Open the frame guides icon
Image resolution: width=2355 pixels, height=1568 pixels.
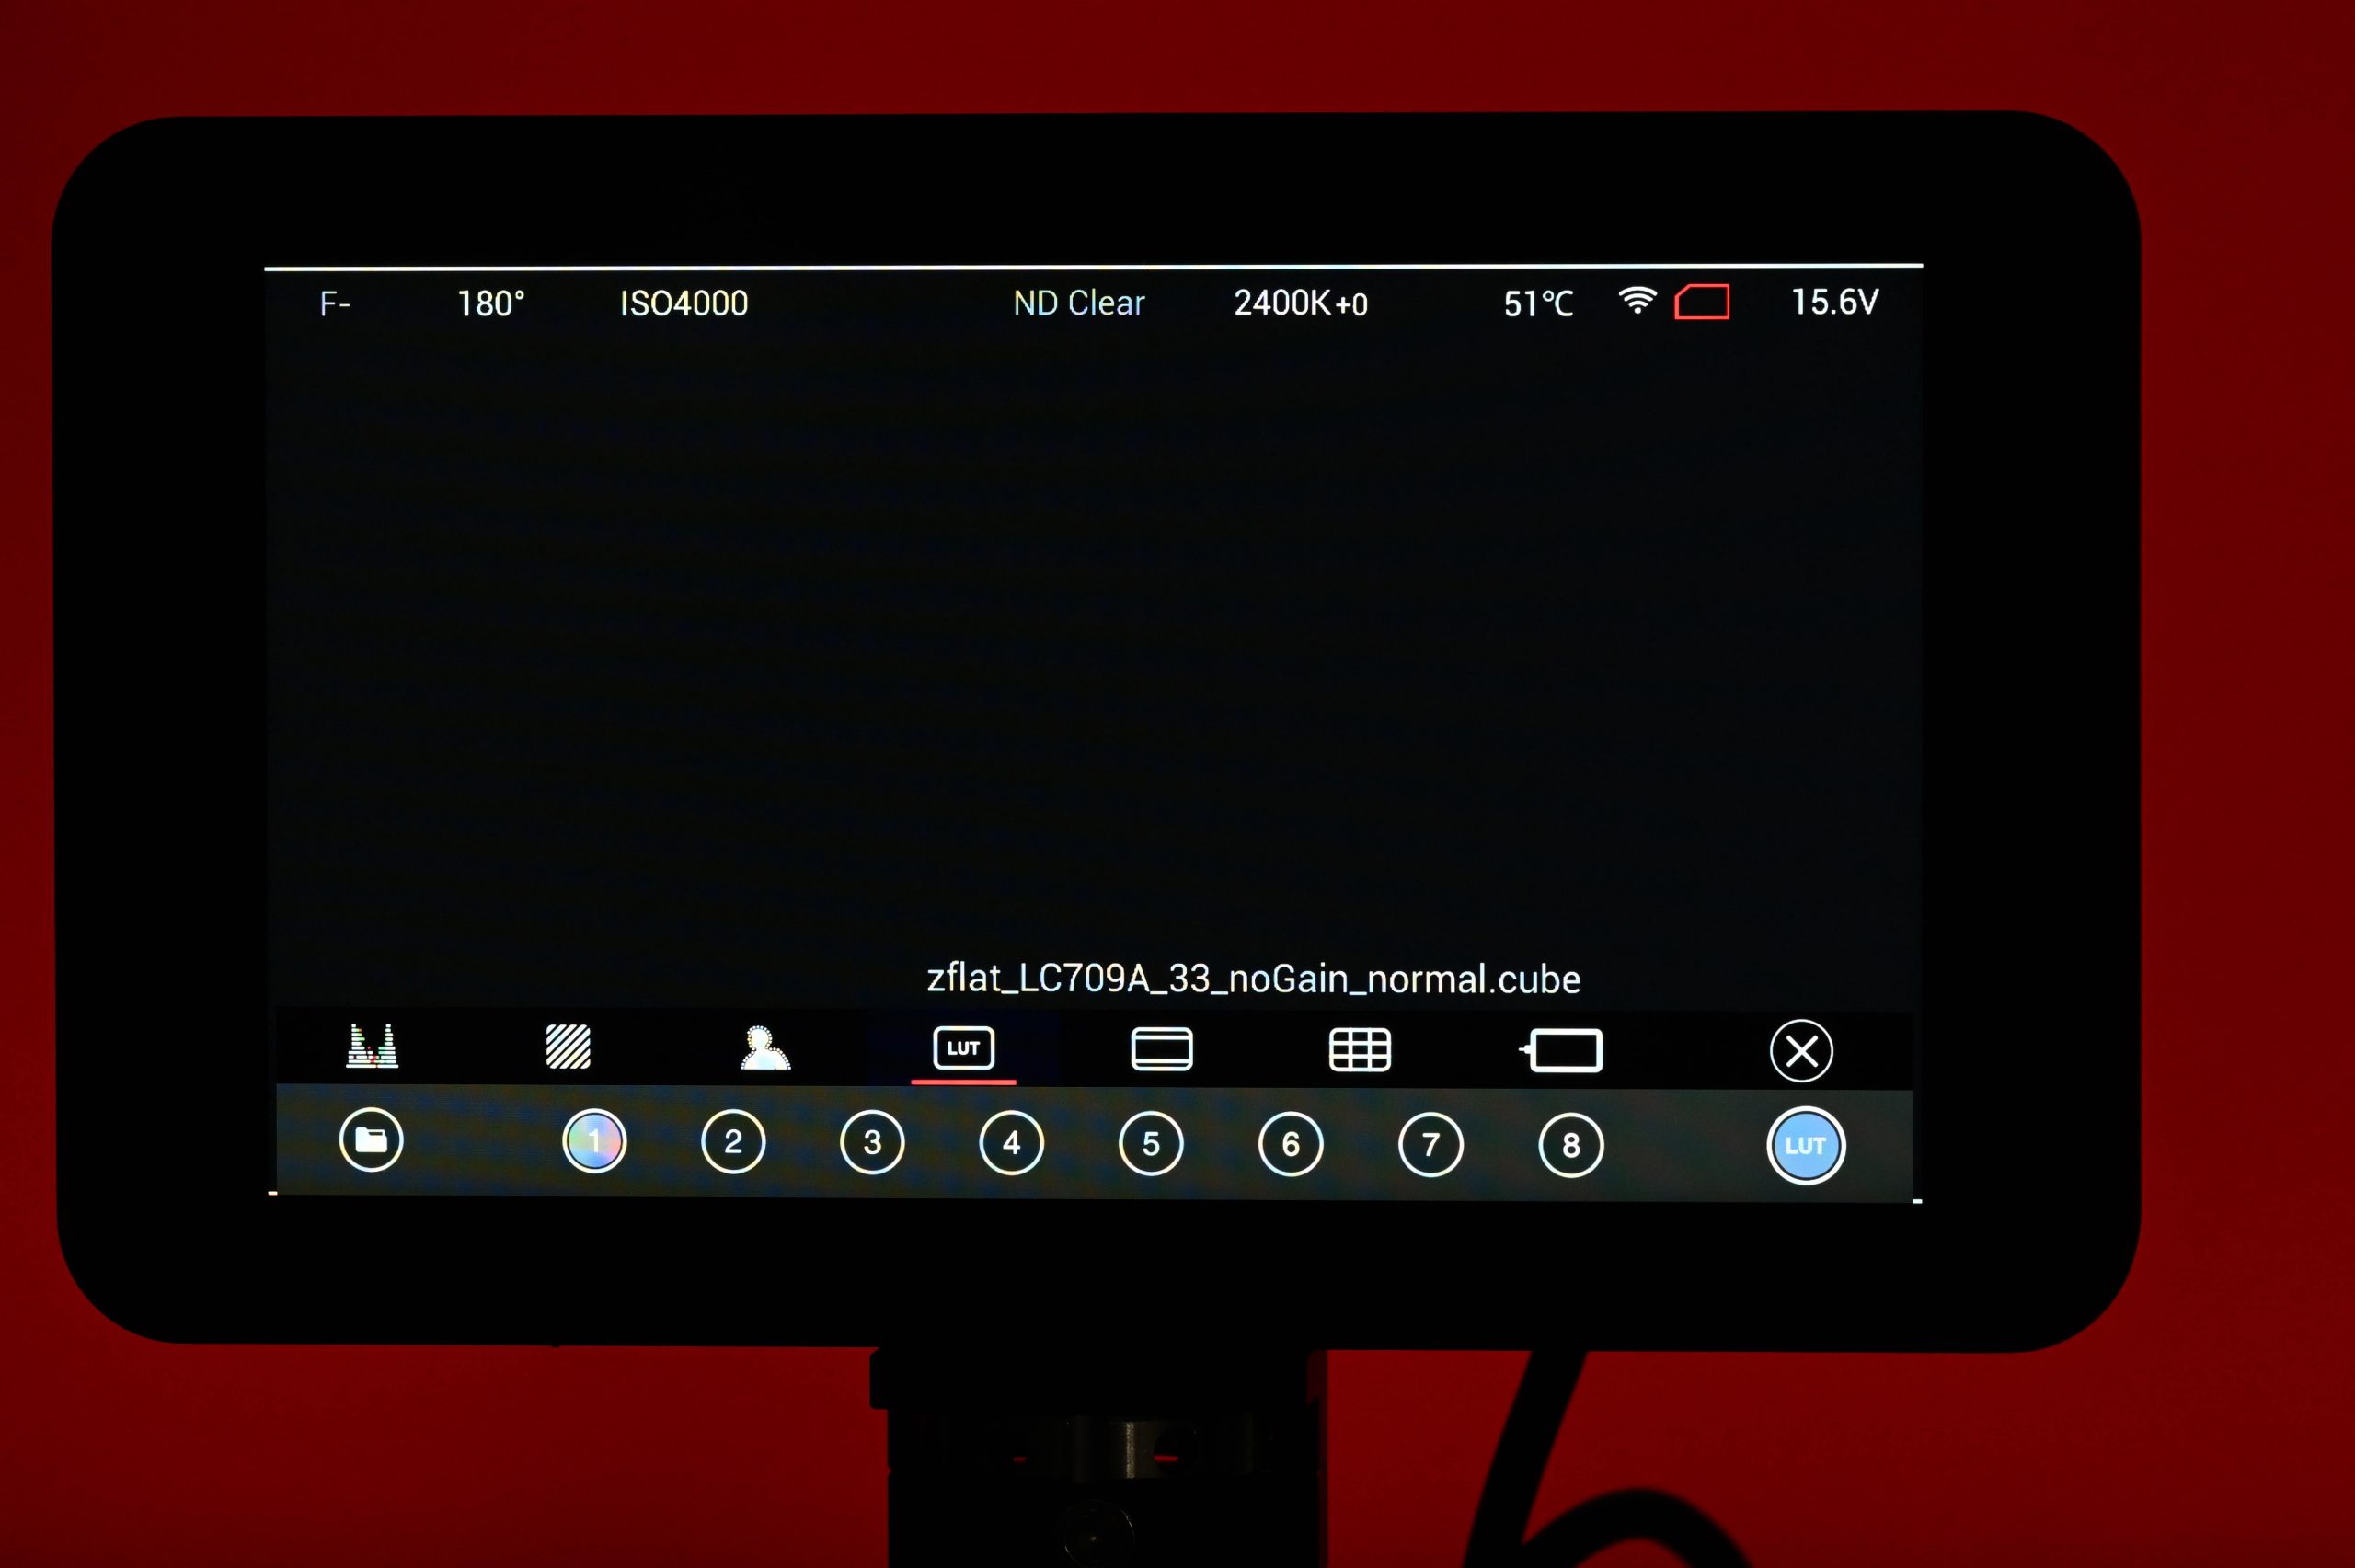[x=1161, y=1049]
